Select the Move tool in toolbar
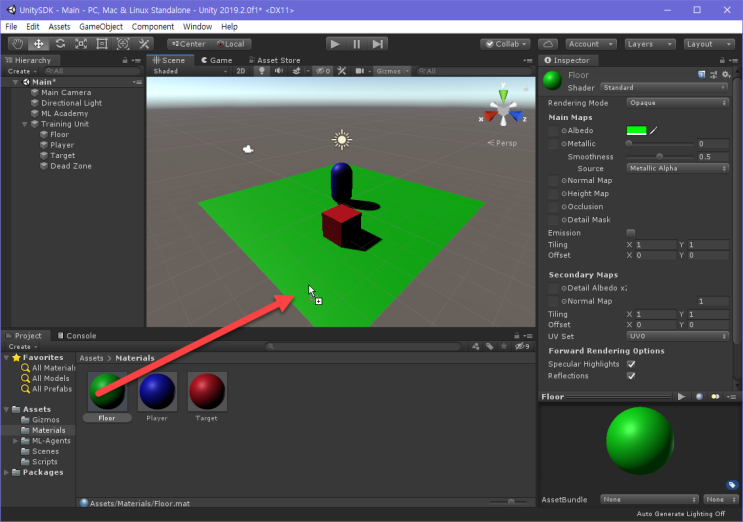 (39, 44)
